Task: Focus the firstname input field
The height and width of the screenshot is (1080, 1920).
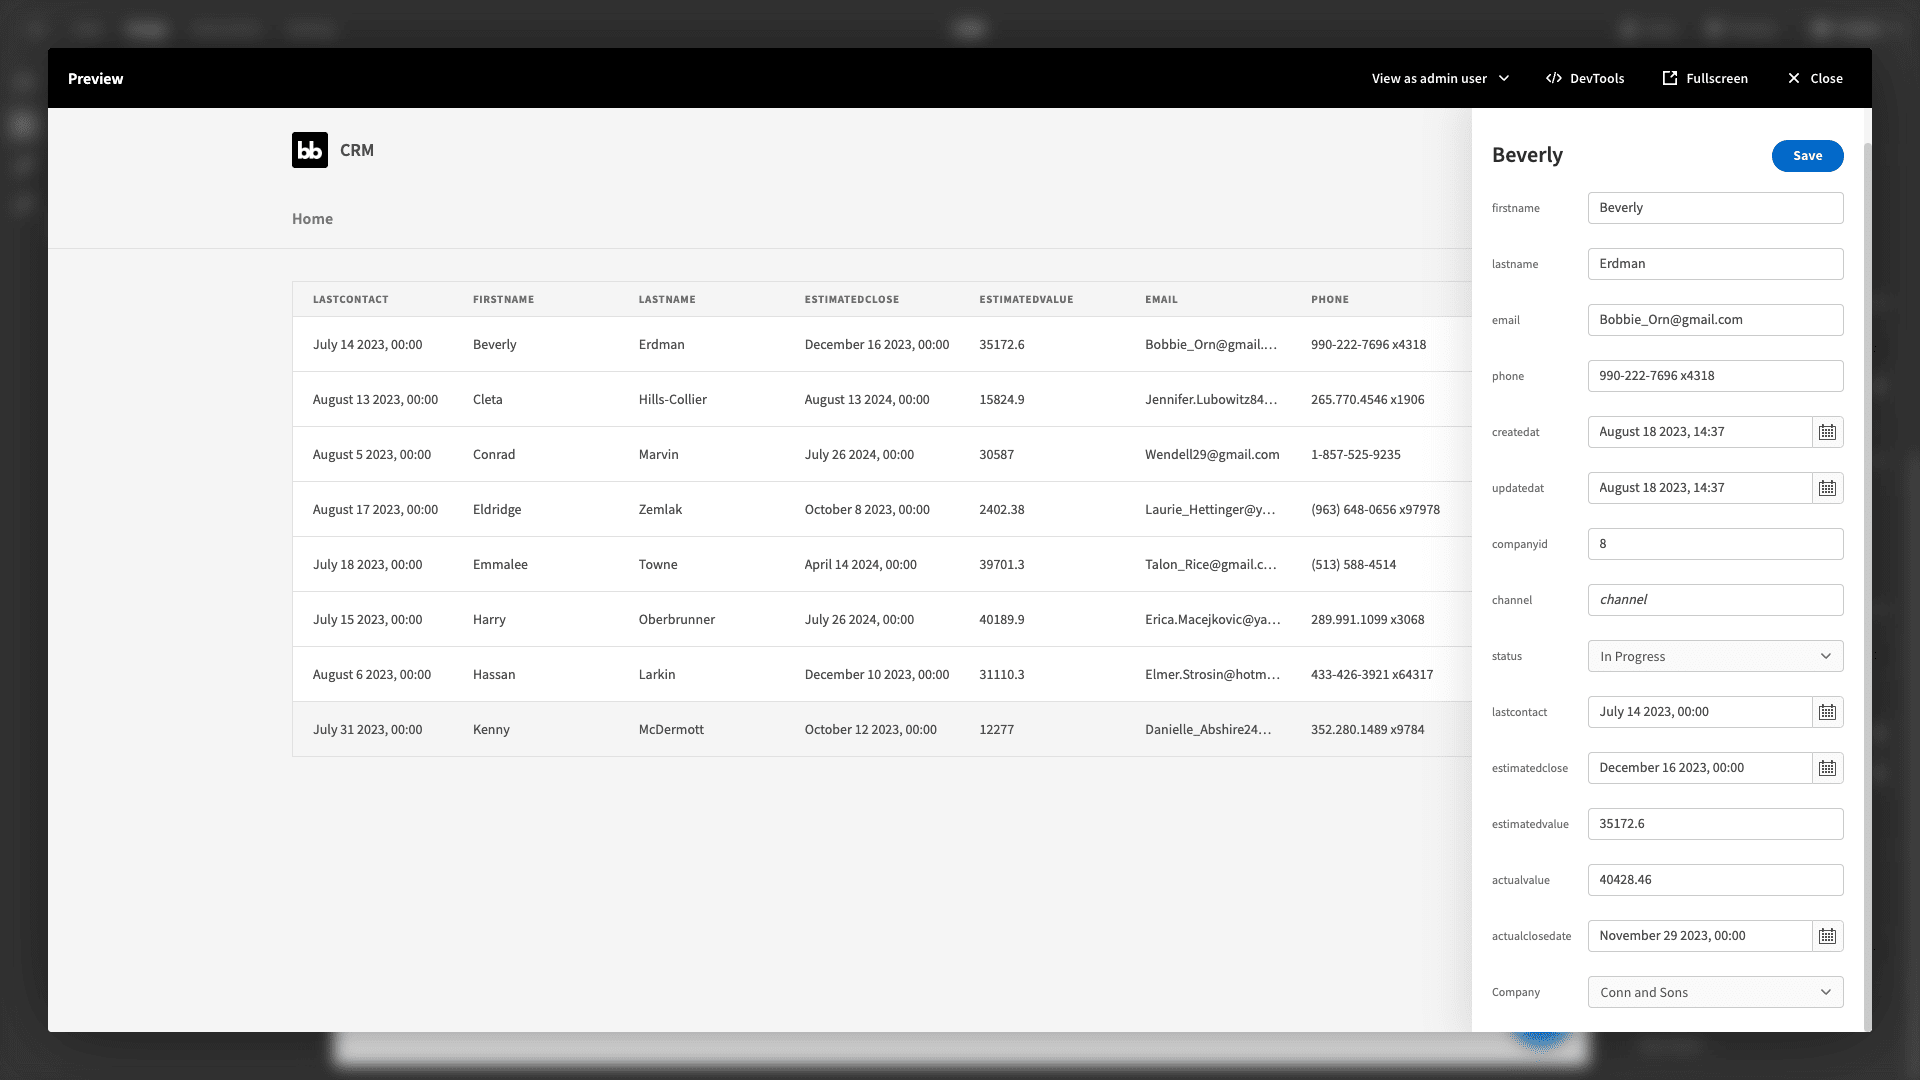Action: [x=1715, y=208]
